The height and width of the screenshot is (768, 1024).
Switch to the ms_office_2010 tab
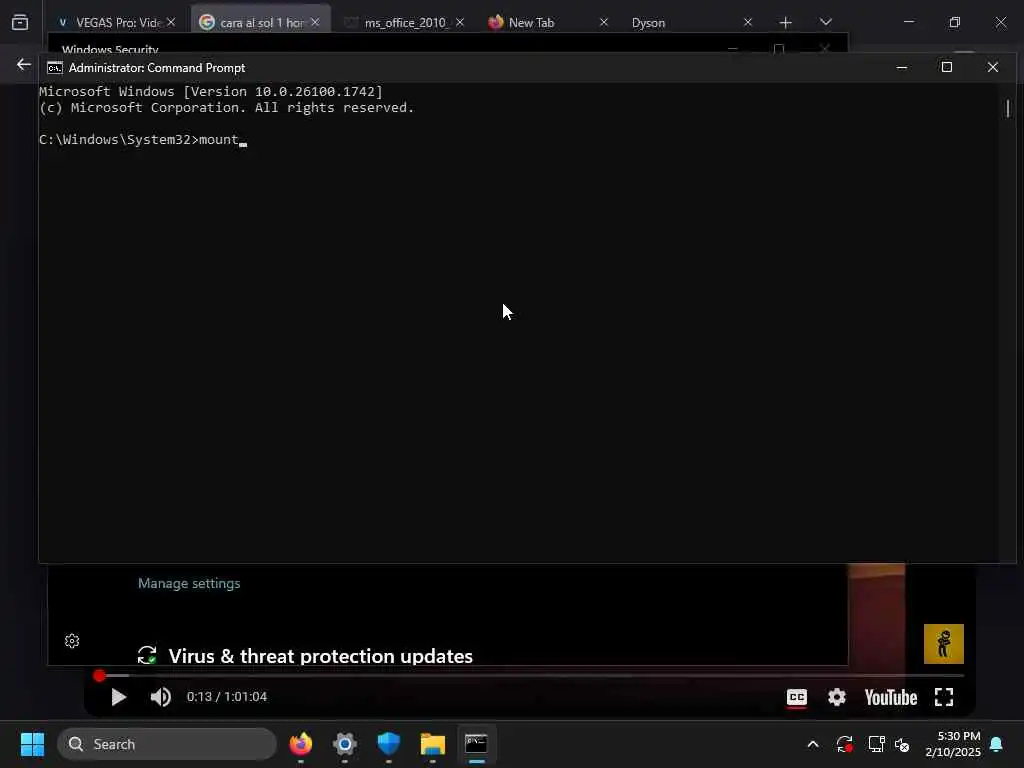click(x=404, y=22)
